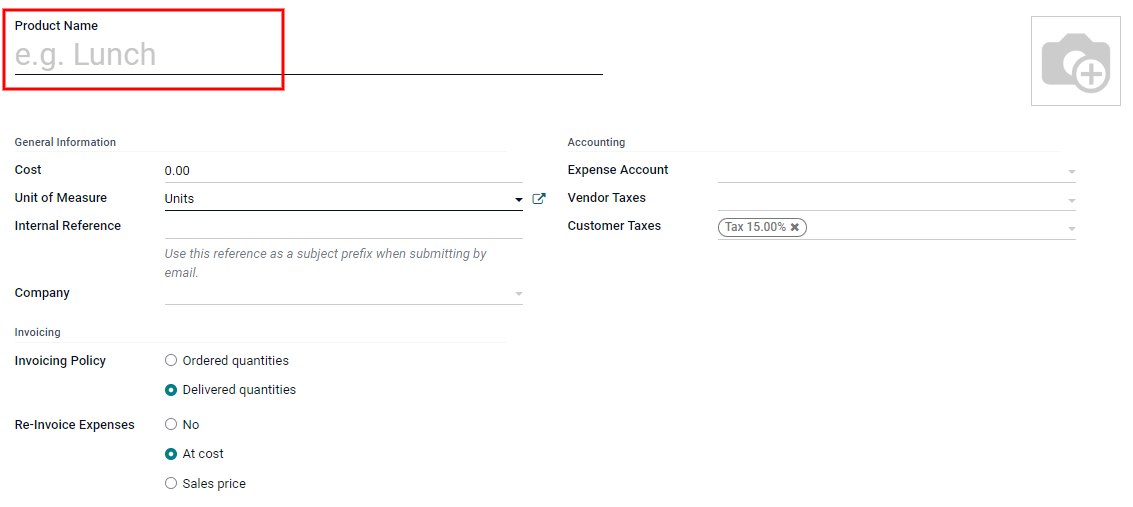Click the camera image upload placeholder
The width and height of the screenshot is (1133, 507).
click(x=1075, y=61)
